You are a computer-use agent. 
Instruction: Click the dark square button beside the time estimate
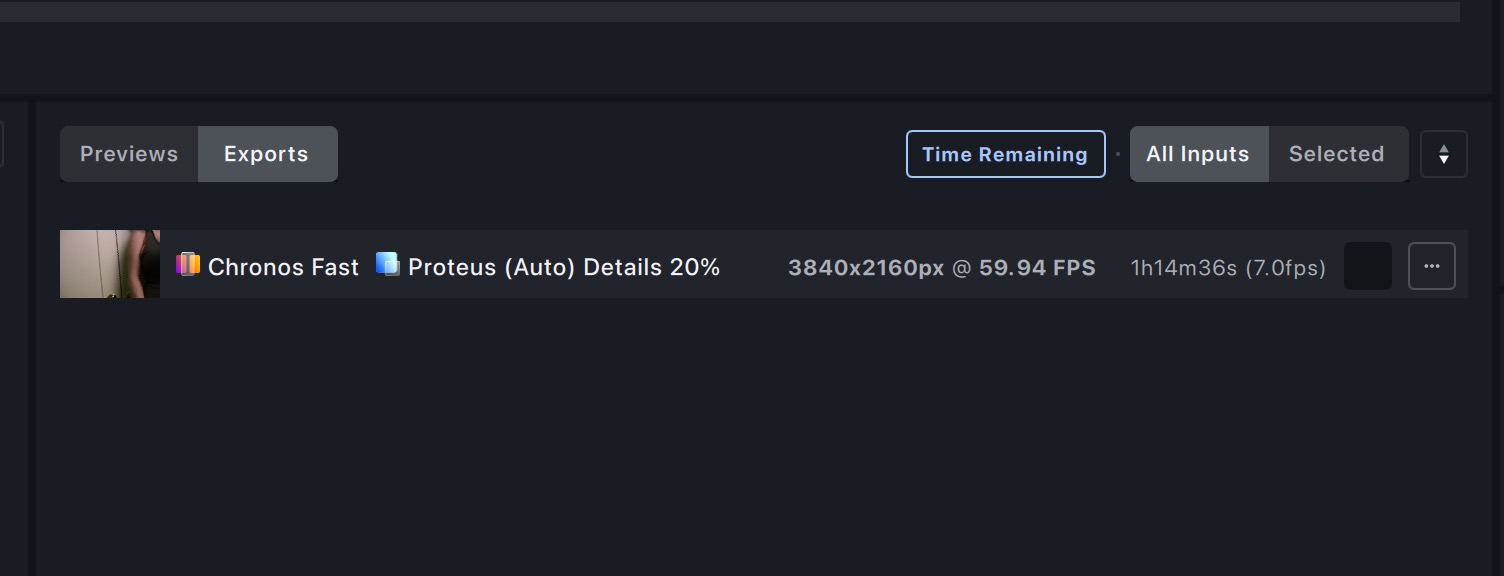[1367, 266]
